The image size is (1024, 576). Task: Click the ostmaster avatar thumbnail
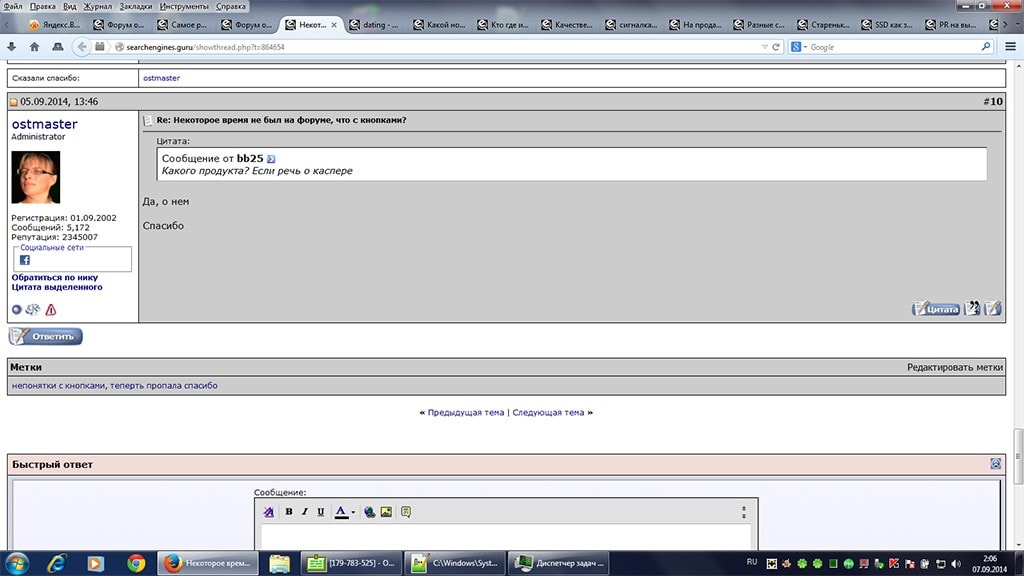[x=35, y=177]
